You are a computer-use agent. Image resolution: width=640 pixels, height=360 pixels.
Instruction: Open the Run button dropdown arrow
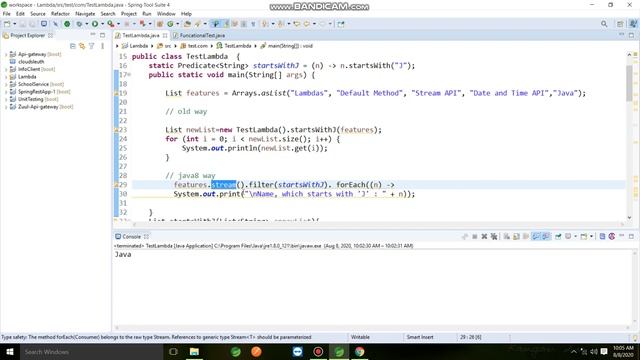102,24
